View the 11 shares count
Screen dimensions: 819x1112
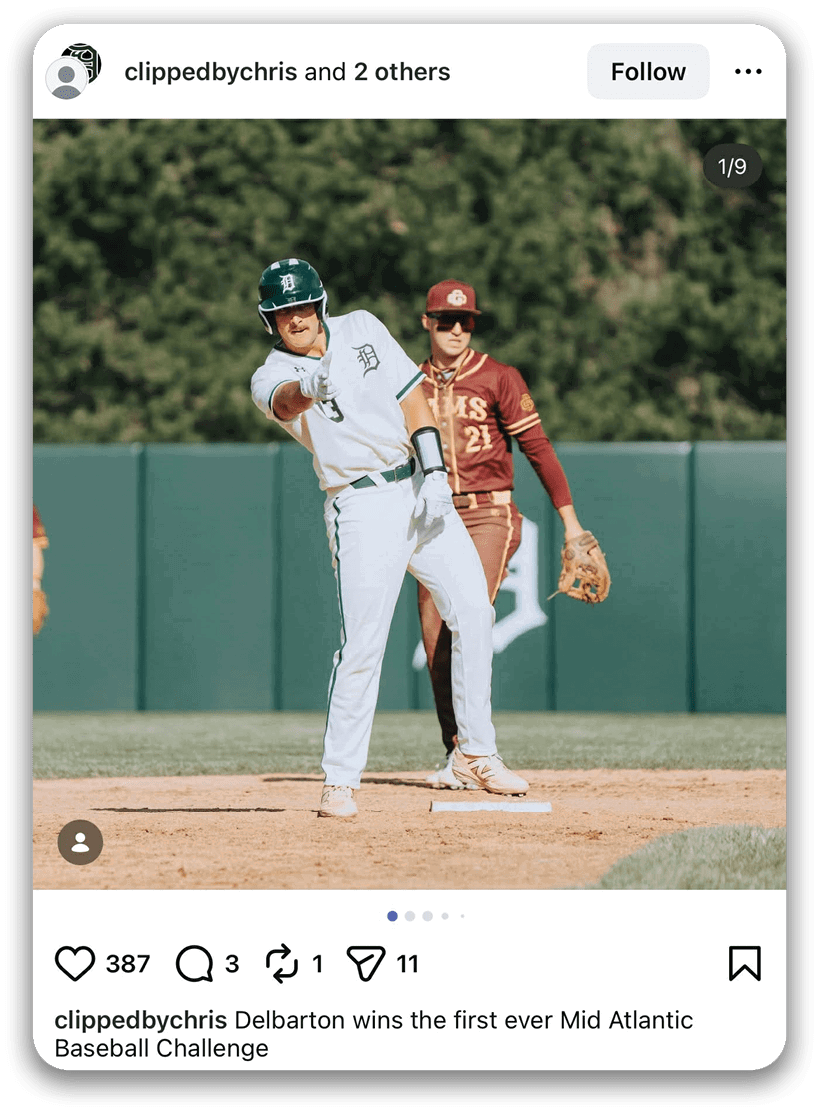(407, 964)
